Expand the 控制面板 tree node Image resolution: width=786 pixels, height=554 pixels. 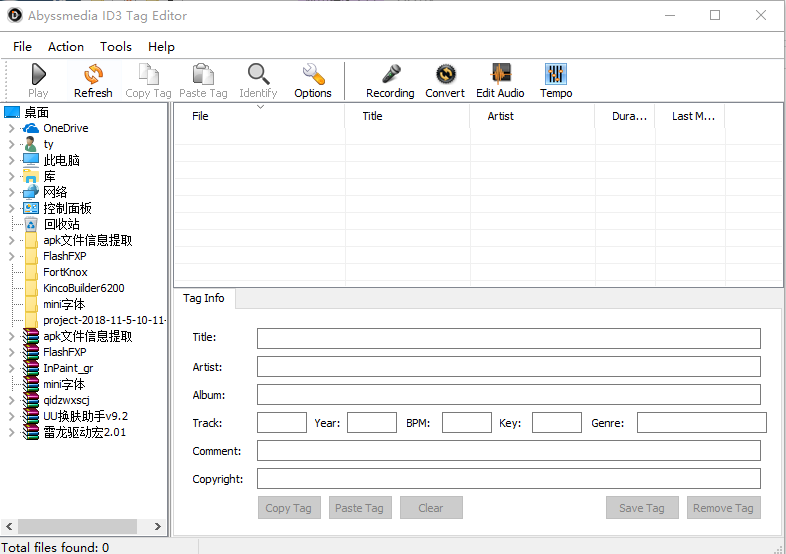[x=11, y=208]
